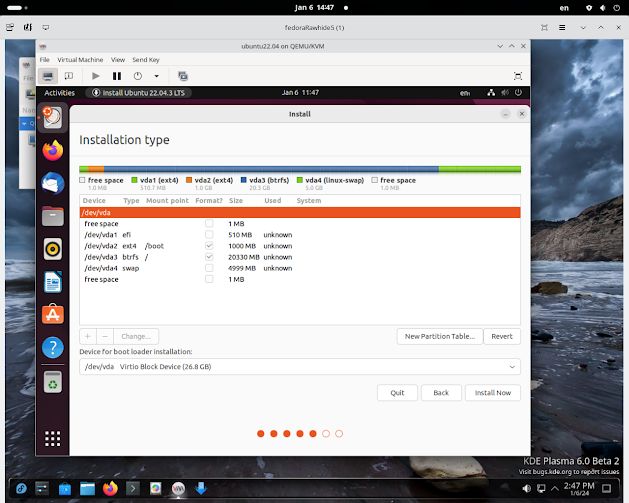Launch Firefox from the Ubuntu dock

point(53,150)
